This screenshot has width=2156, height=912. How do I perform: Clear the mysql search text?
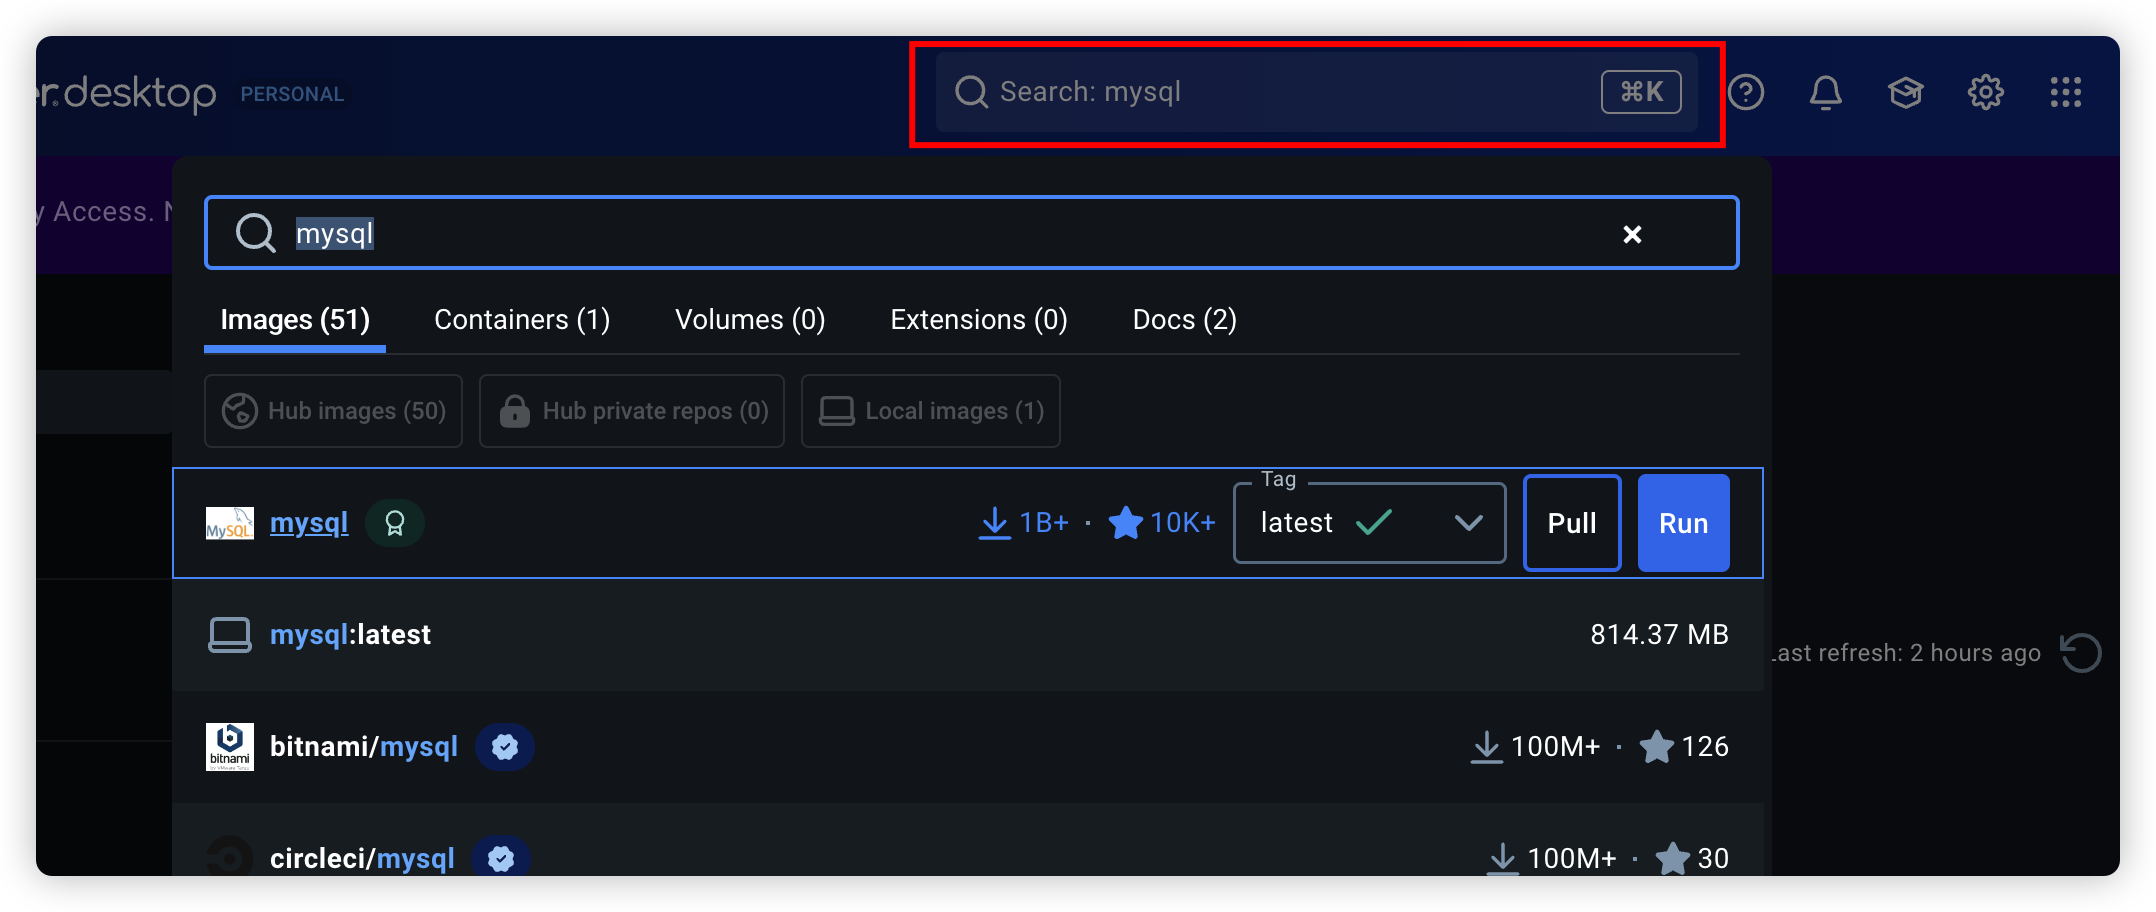1632,234
